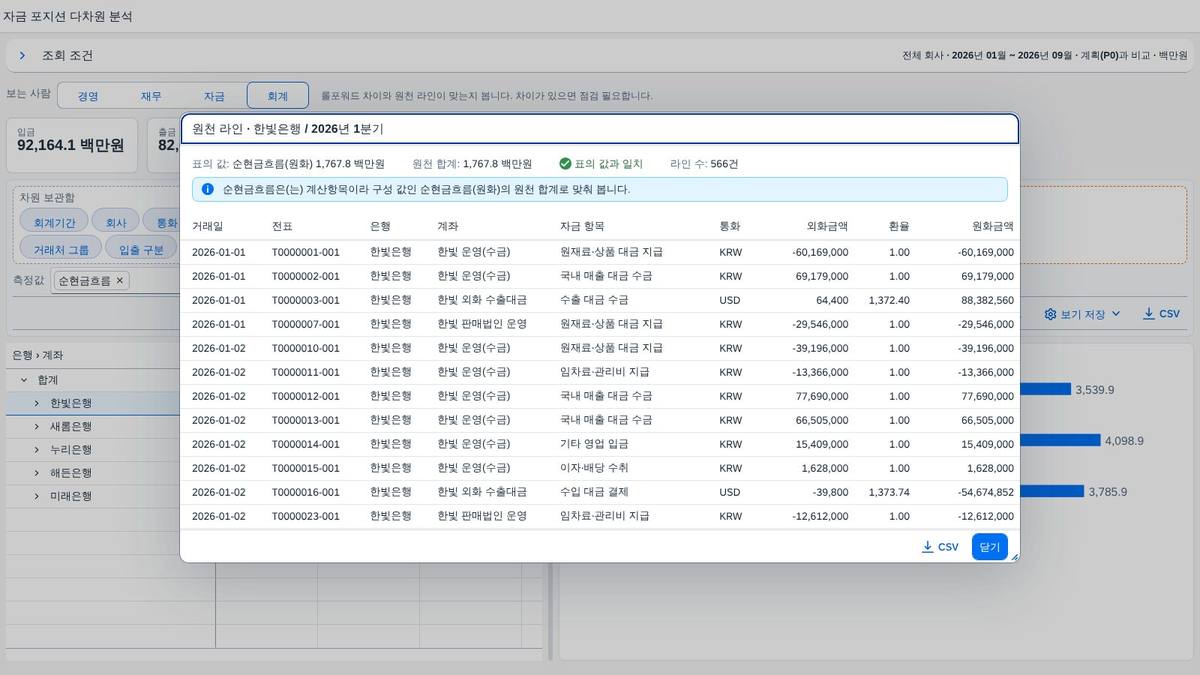
Task: Switch to the 경영 viewer tab
Action: pos(88,96)
